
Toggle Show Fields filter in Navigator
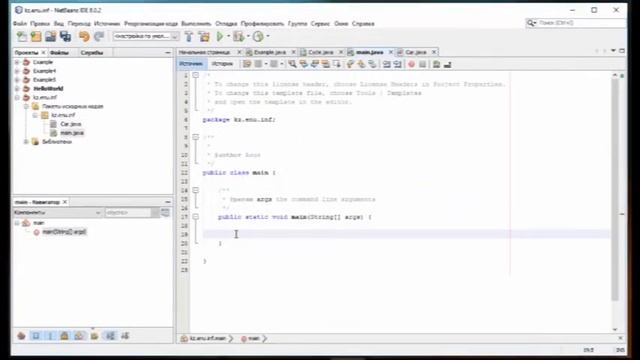[36, 336]
